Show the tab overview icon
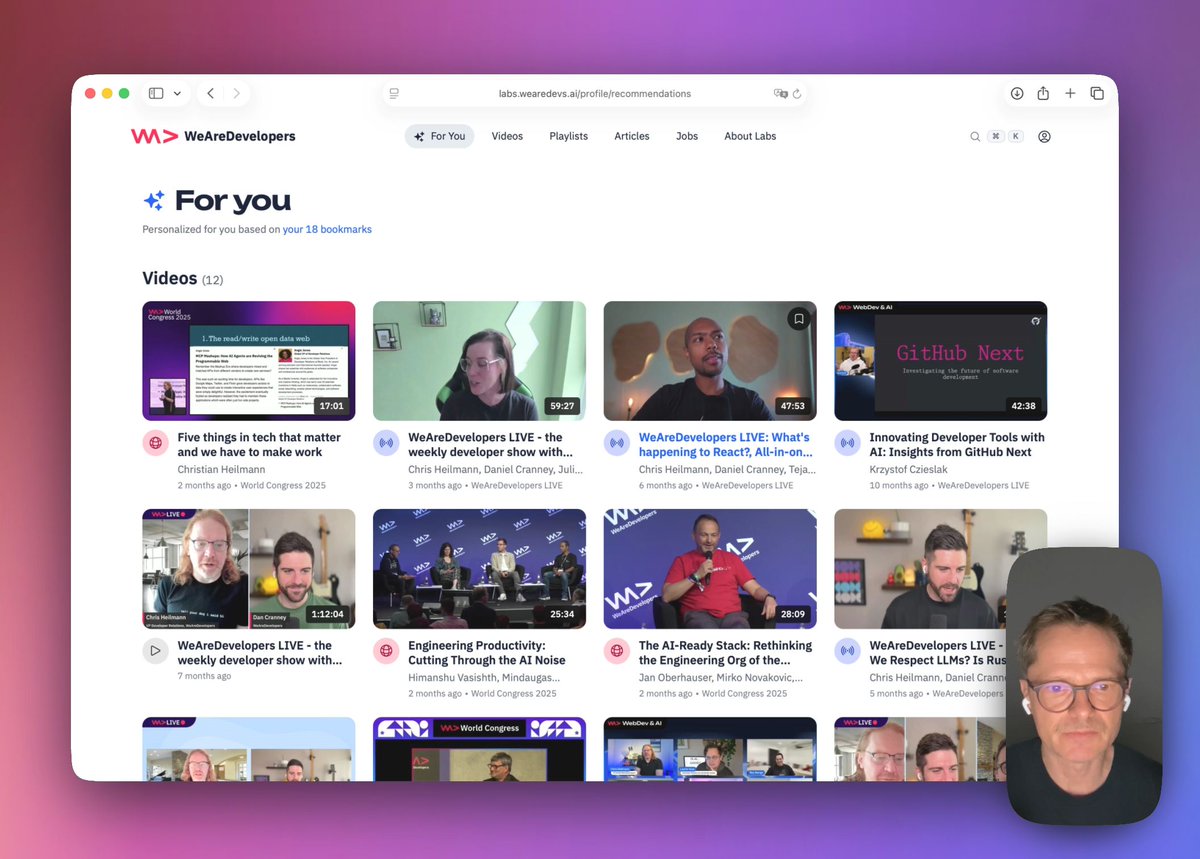 coord(1097,93)
